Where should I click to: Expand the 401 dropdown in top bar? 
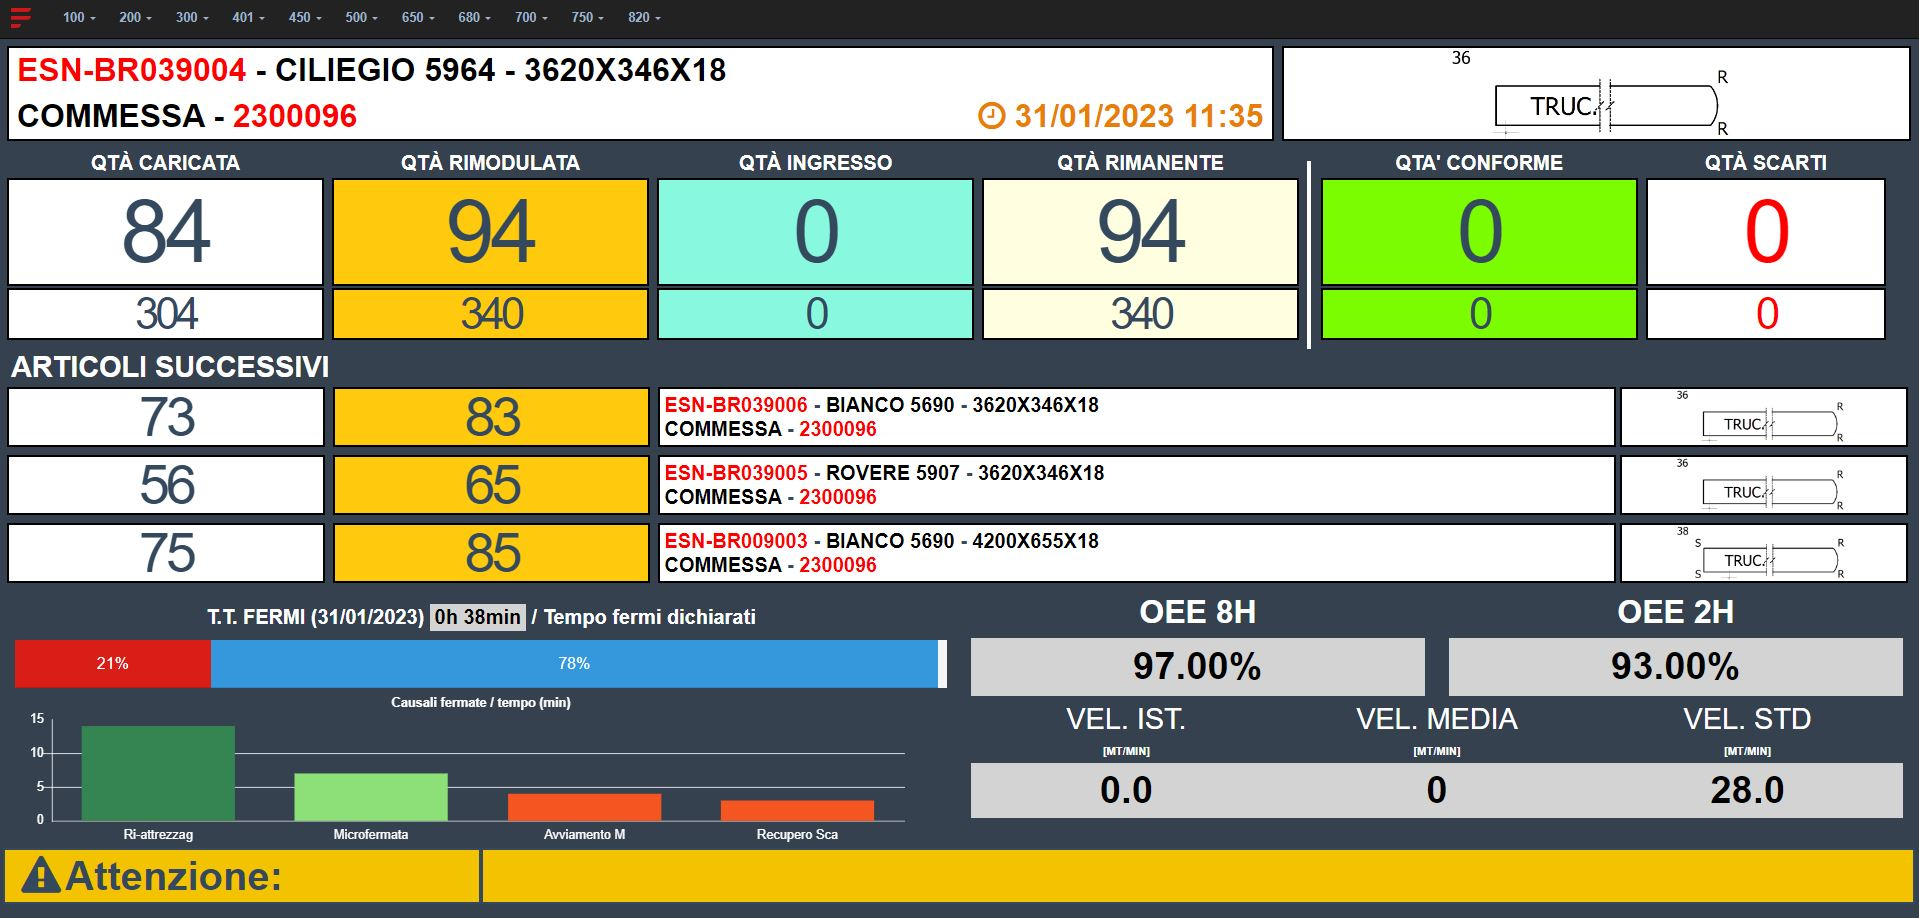pyautogui.click(x=249, y=17)
